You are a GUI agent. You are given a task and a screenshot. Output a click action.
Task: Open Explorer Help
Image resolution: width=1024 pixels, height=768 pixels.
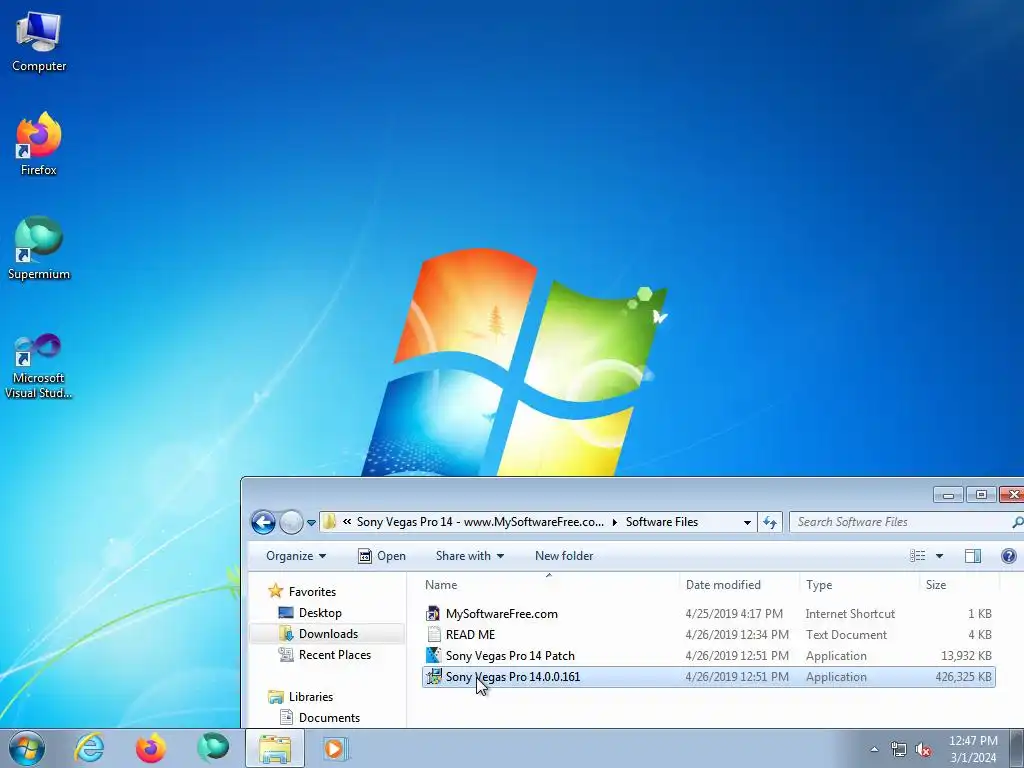tap(1008, 556)
